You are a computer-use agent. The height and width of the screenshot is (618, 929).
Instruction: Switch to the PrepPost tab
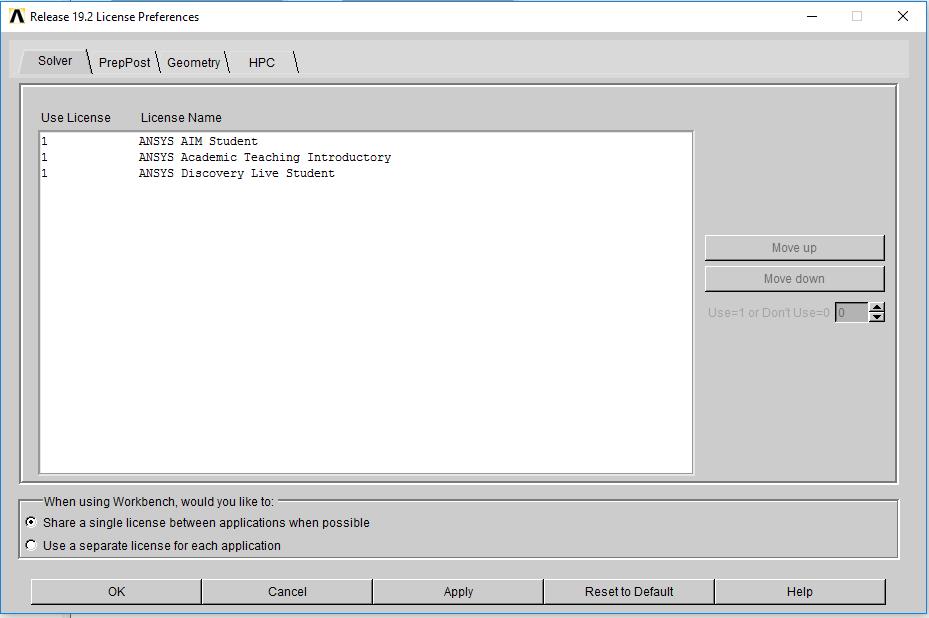click(x=124, y=61)
